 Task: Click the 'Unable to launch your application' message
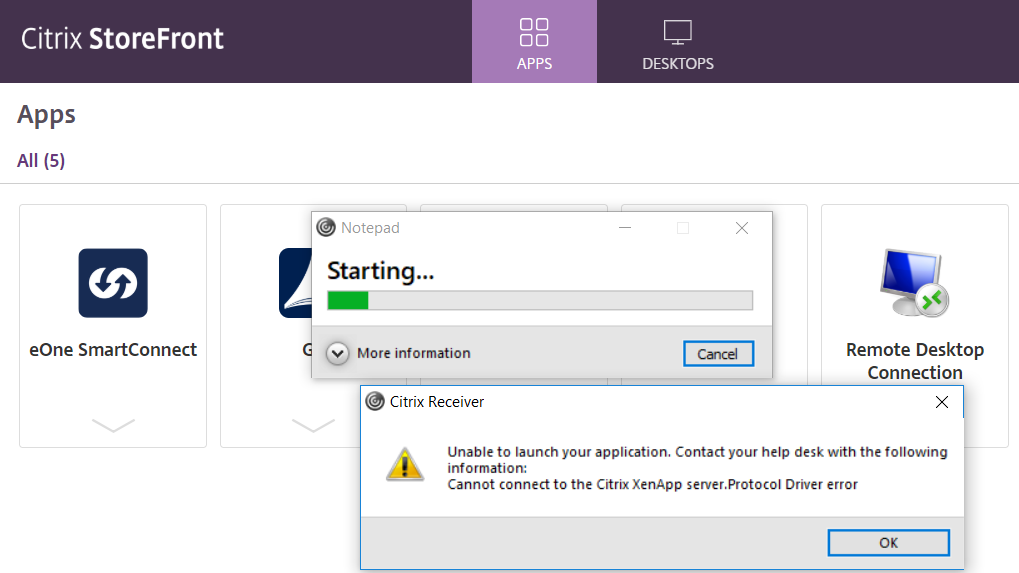point(697,459)
